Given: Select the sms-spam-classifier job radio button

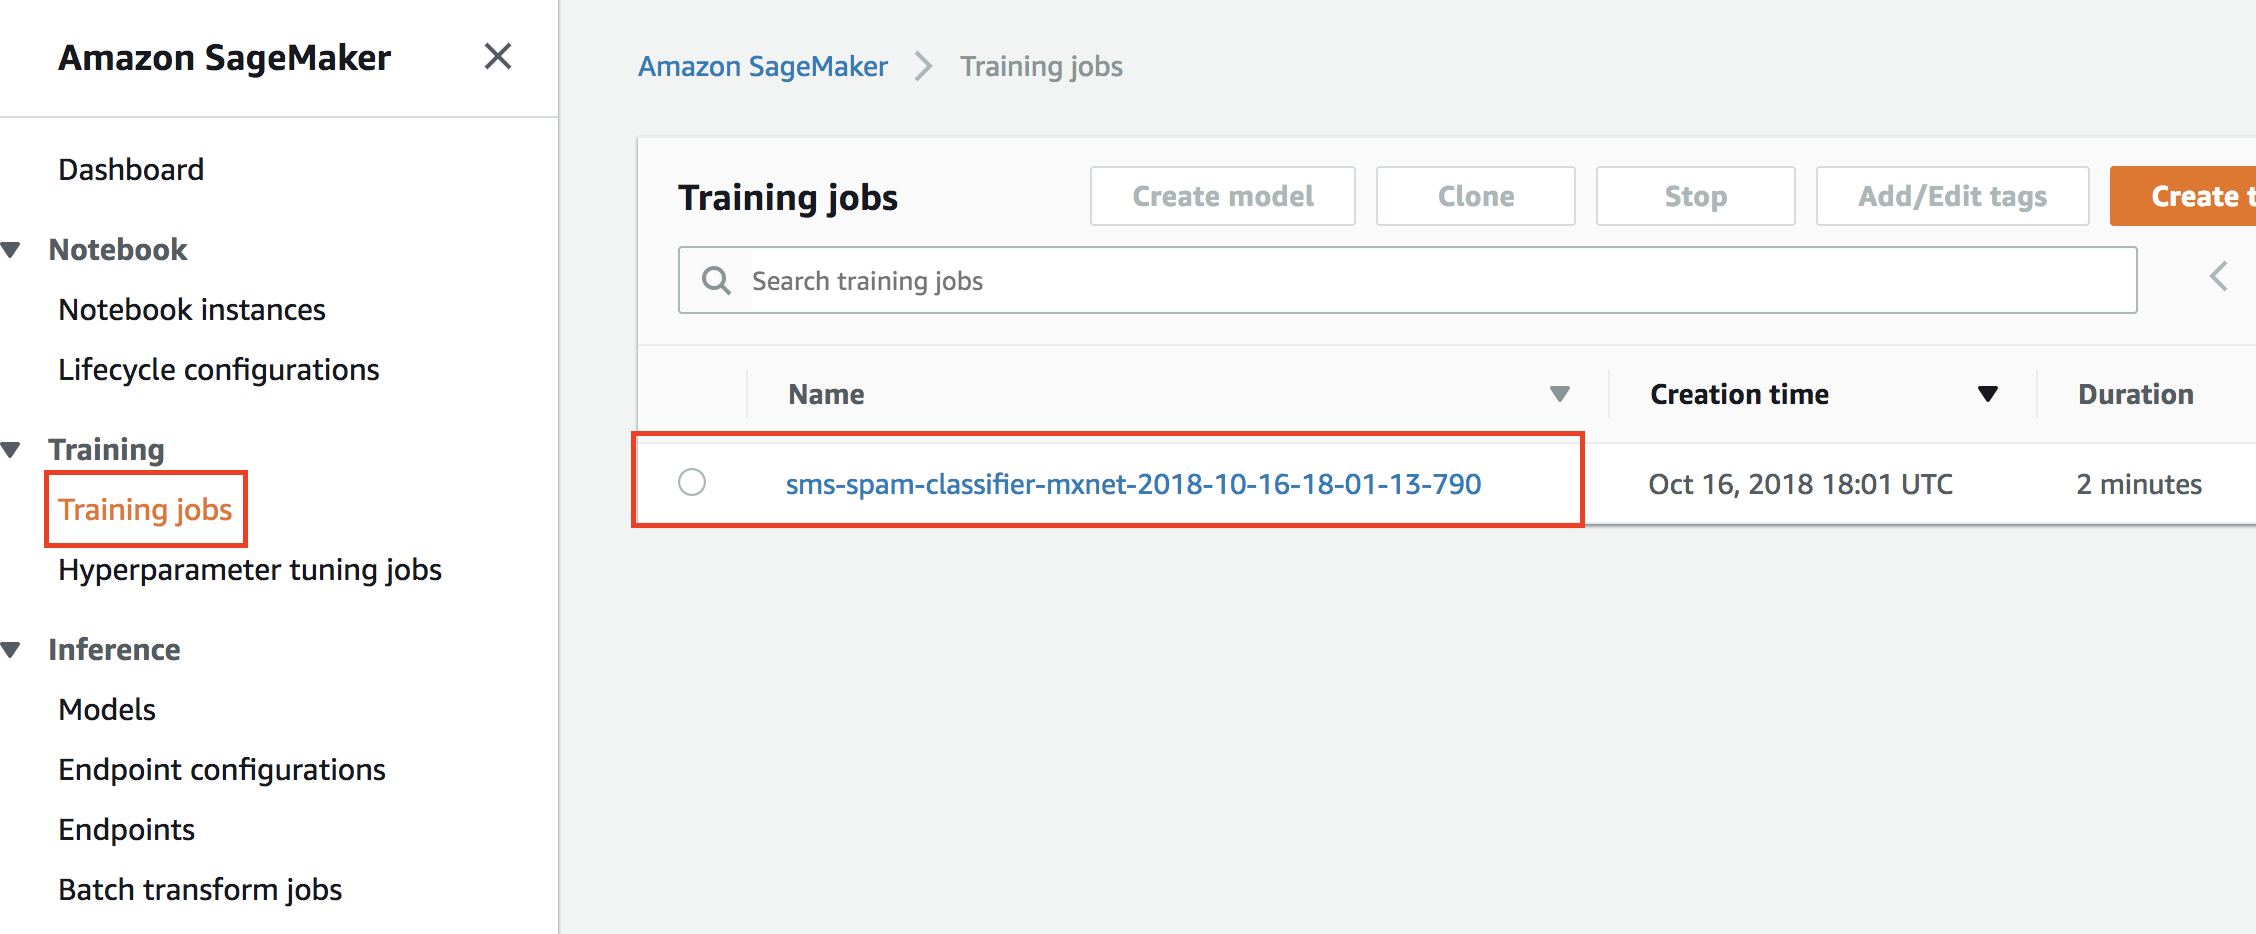Looking at the screenshot, I should [692, 482].
